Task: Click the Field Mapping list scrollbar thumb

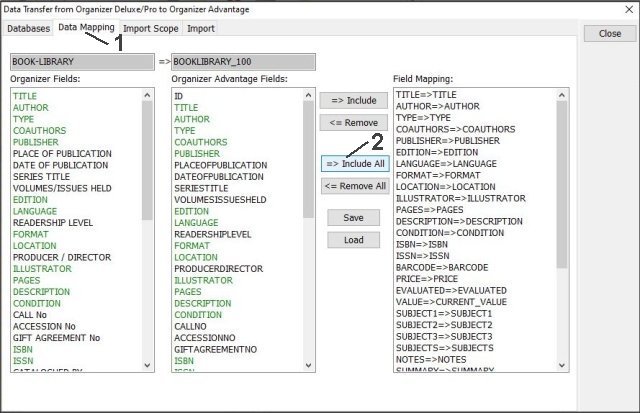Action: tap(562, 184)
